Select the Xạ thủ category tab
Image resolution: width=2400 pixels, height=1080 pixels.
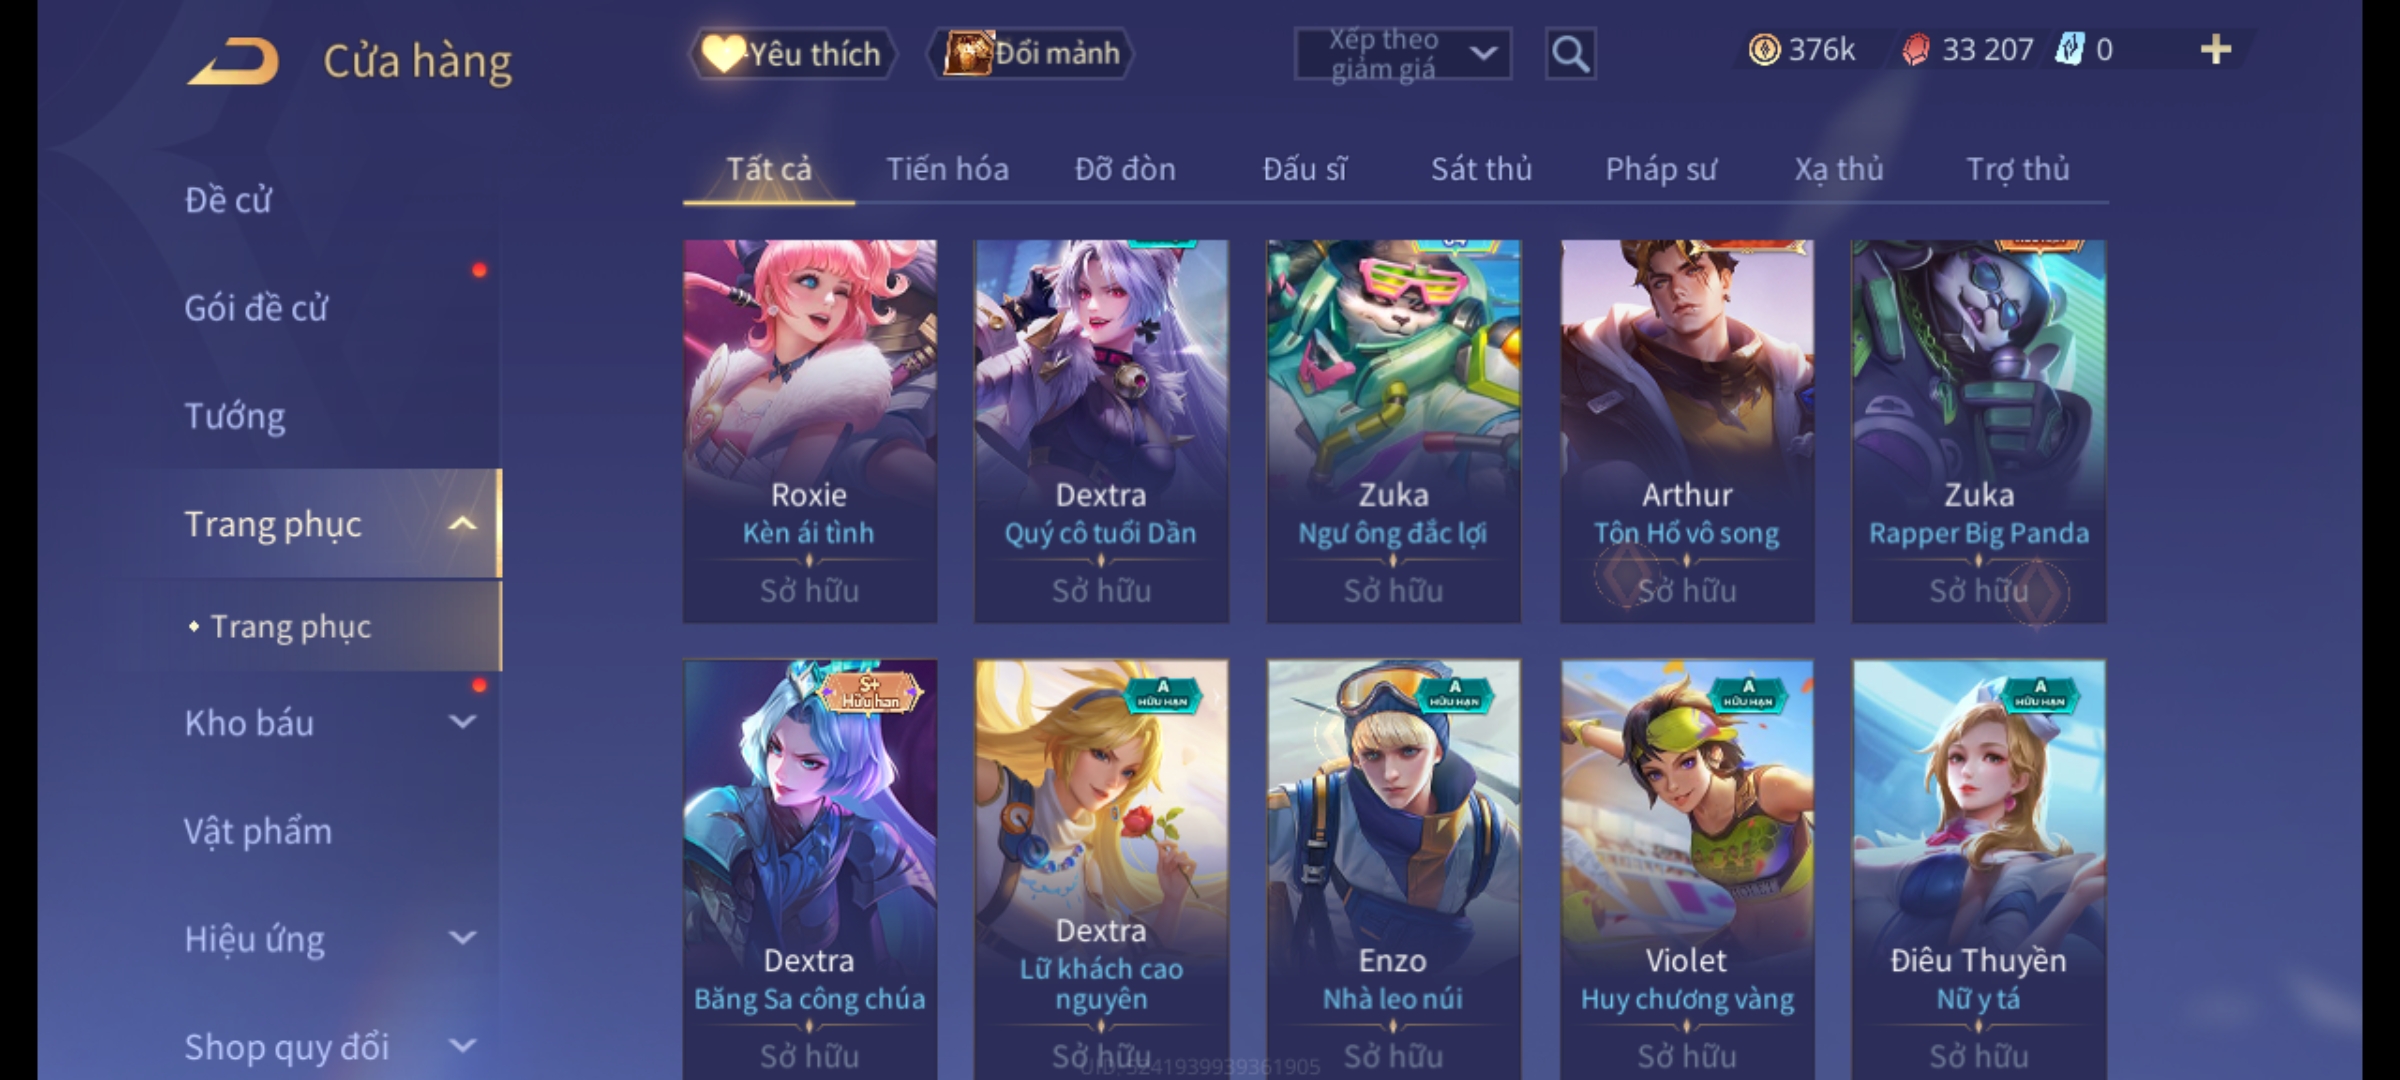point(1838,170)
